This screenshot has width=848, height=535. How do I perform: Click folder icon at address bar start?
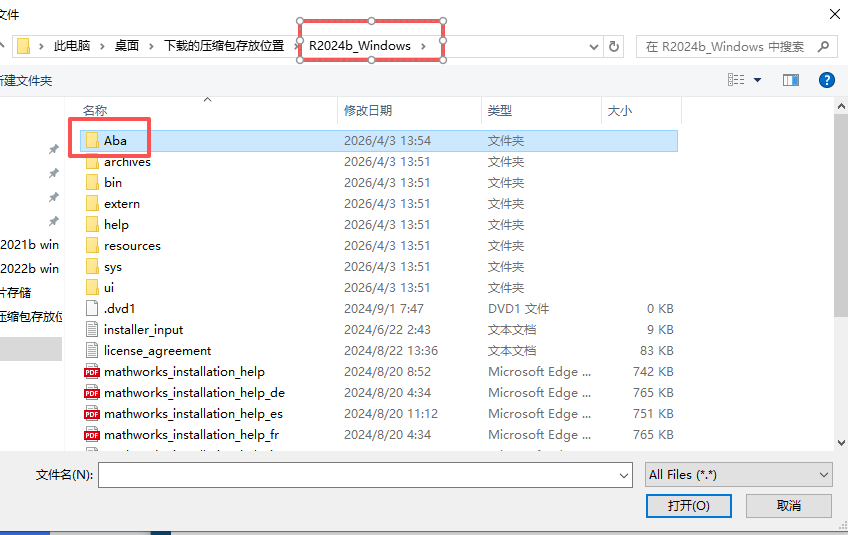coord(23,46)
